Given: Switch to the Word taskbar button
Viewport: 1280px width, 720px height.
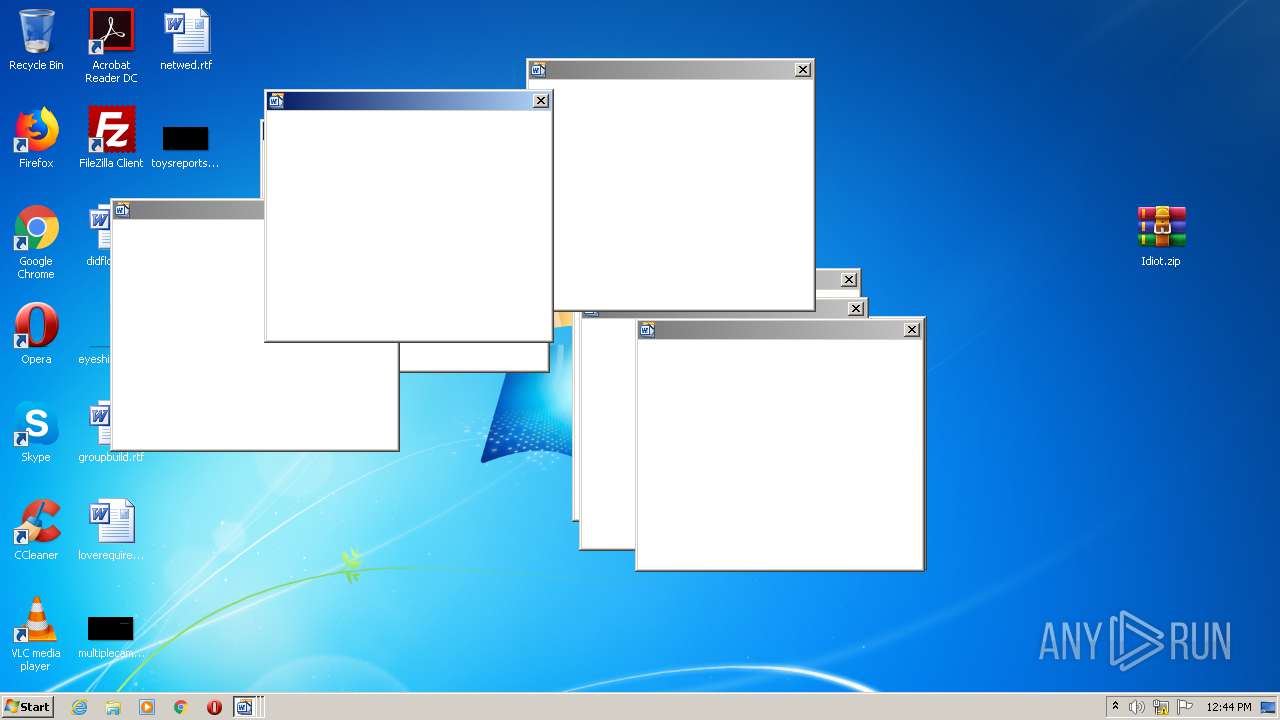Looking at the screenshot, I should point(247,707).
